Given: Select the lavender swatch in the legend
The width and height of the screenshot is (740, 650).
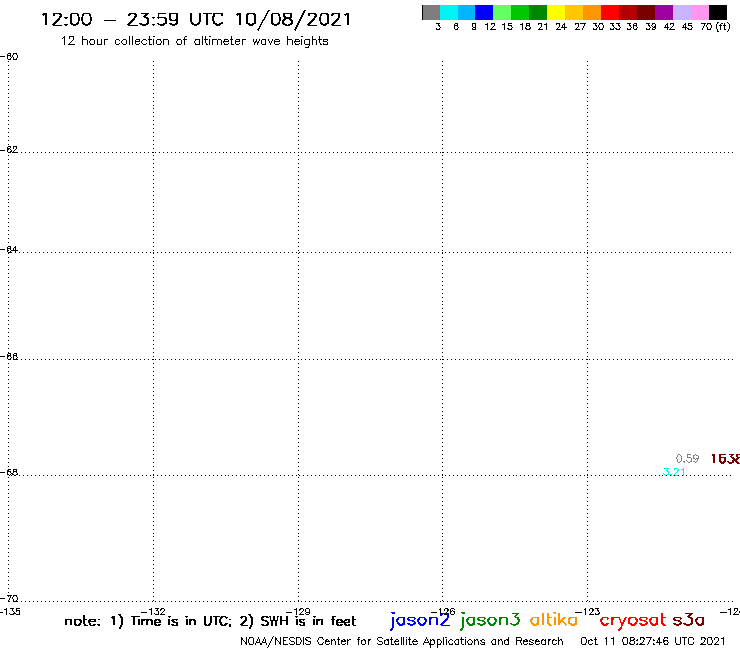Looking at the screenshot, I should [x=681, y=12].
